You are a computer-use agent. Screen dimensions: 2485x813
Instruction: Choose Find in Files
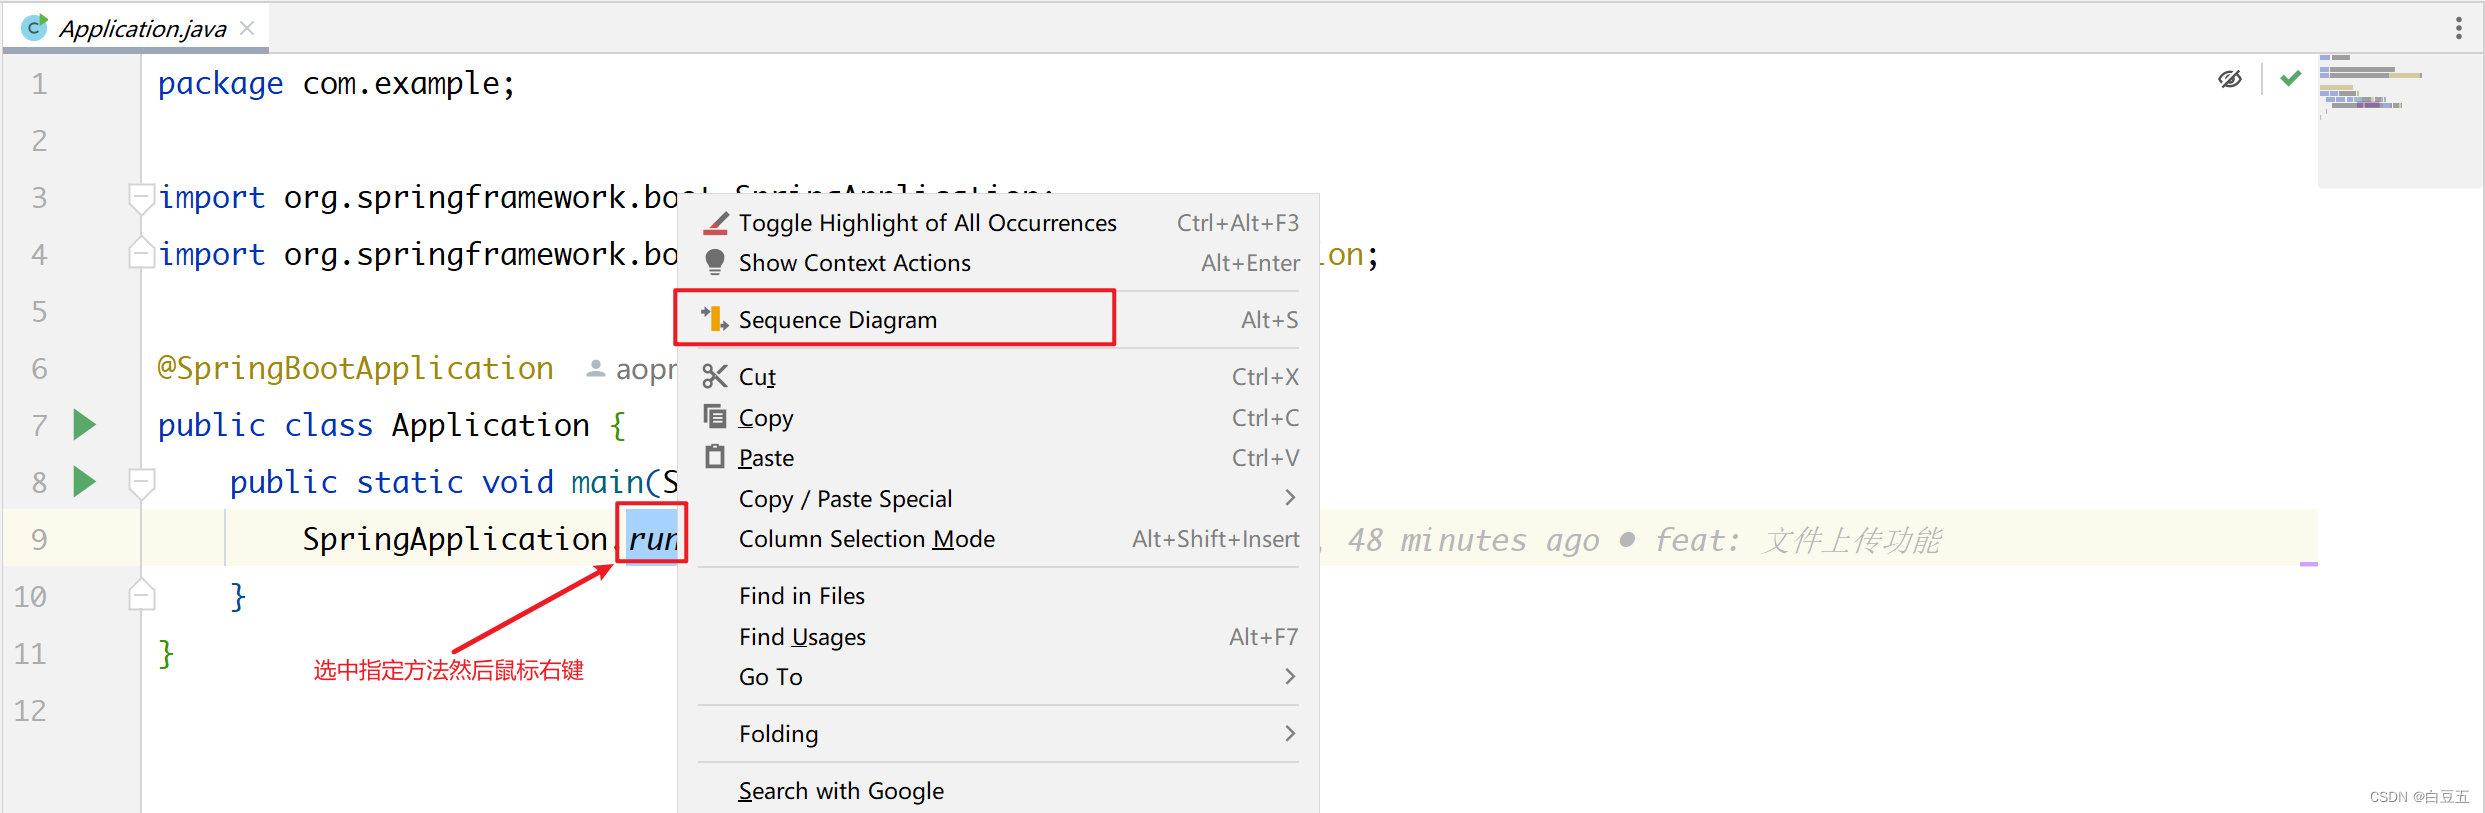pyautogui.click(x=998, y=596)
